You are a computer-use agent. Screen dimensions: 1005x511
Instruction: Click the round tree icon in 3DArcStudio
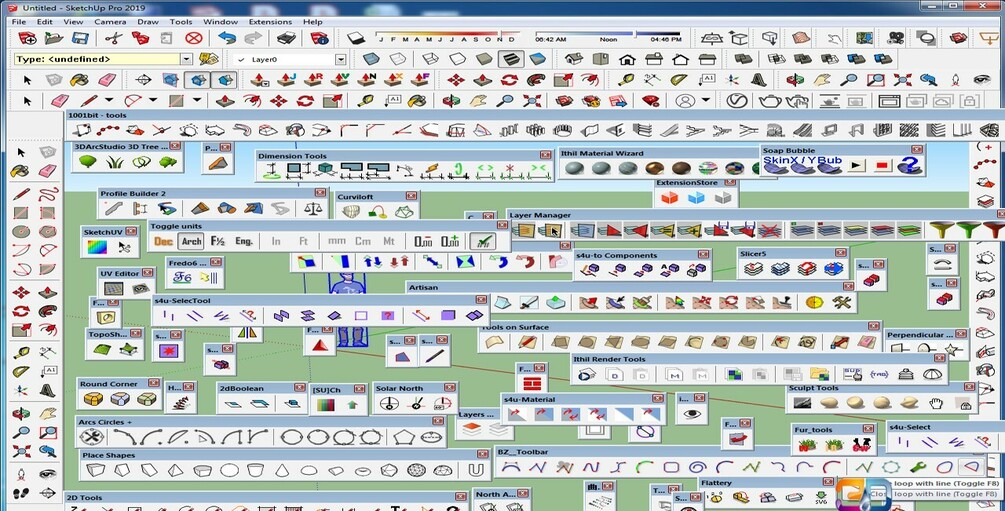click(88, 162)
